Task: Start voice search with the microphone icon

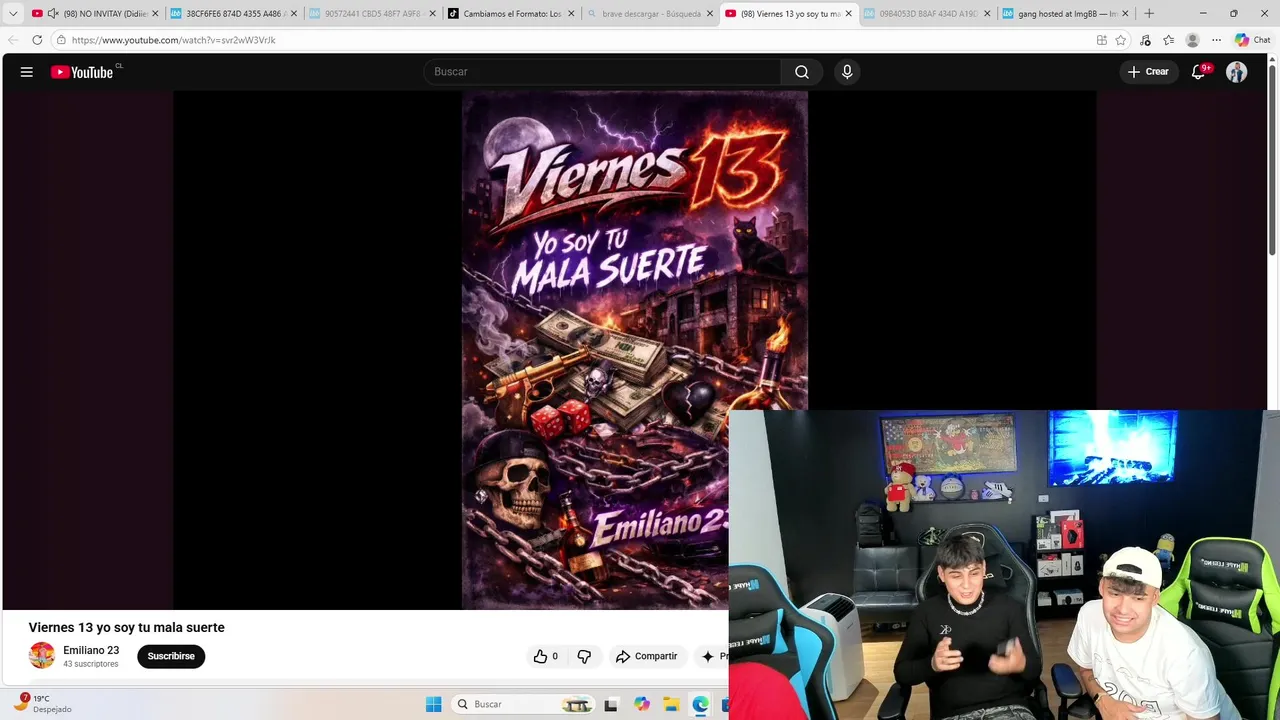Action: [847, 72]
